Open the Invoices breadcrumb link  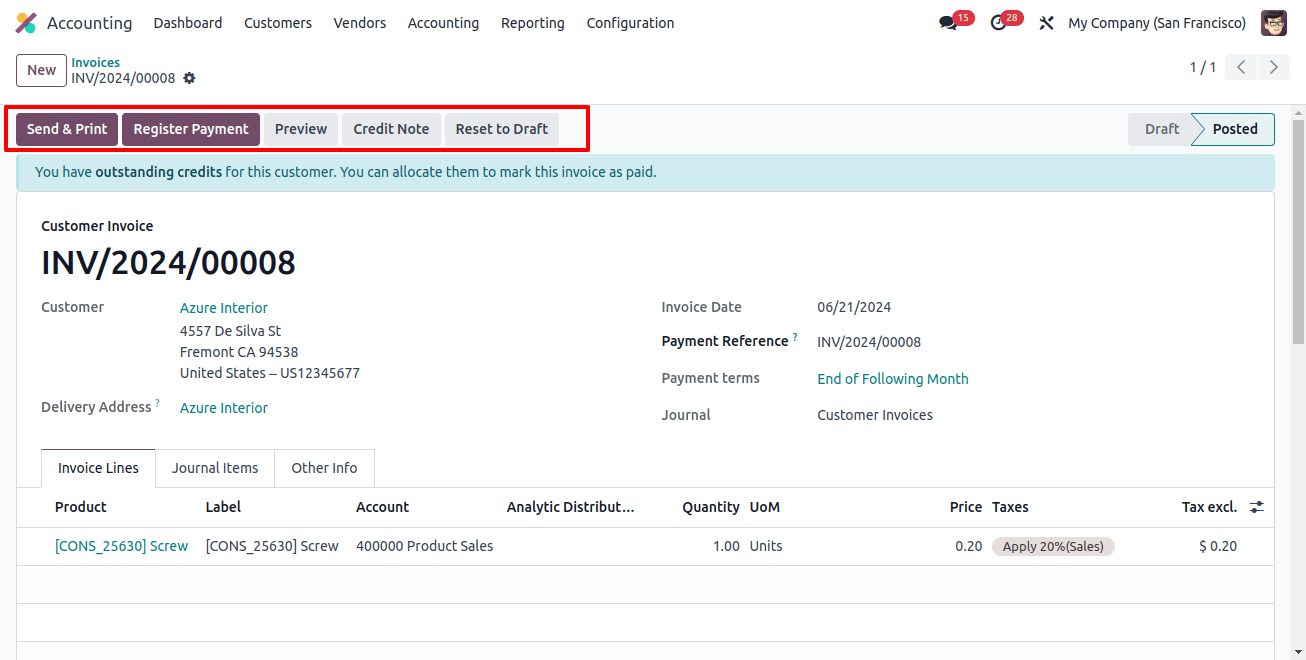point(95,62)
